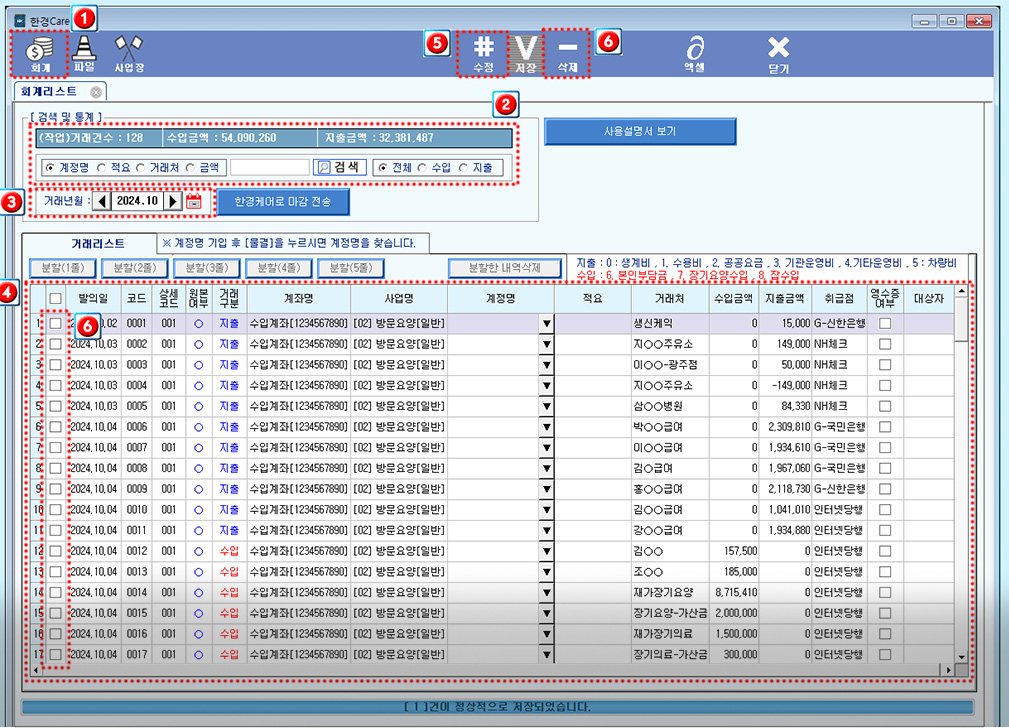Open 사용설명서 보기 button
Viewport: 1009px width, 728px height.
click(x=640, y=131)
